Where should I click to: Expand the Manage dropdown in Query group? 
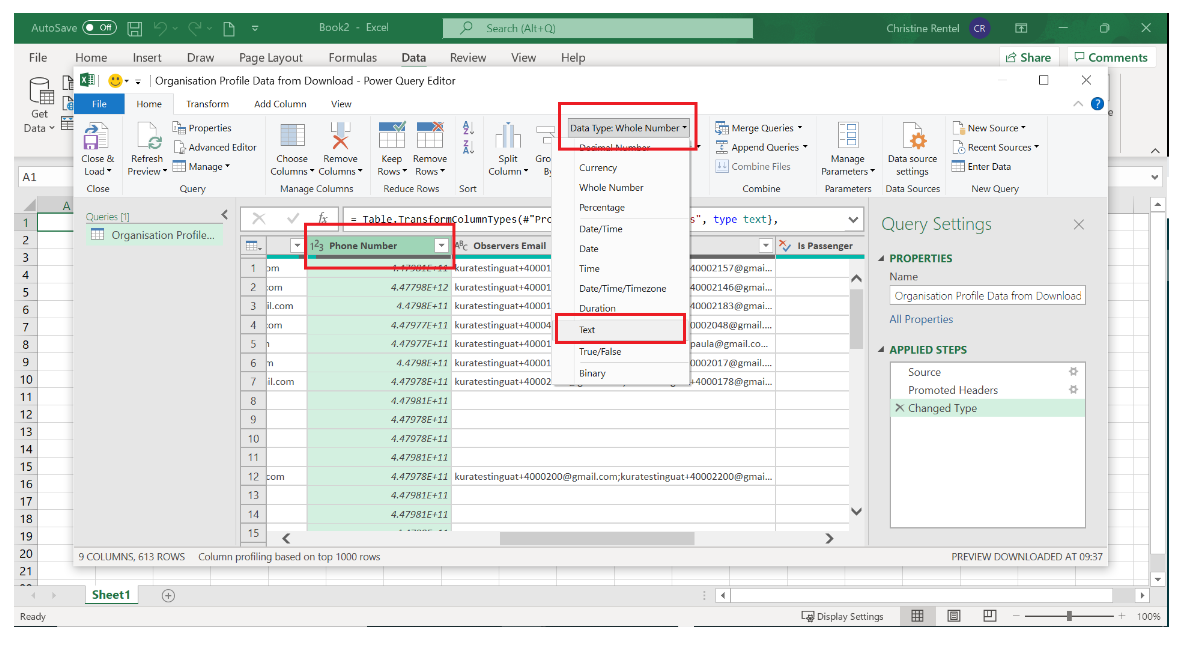202,167
